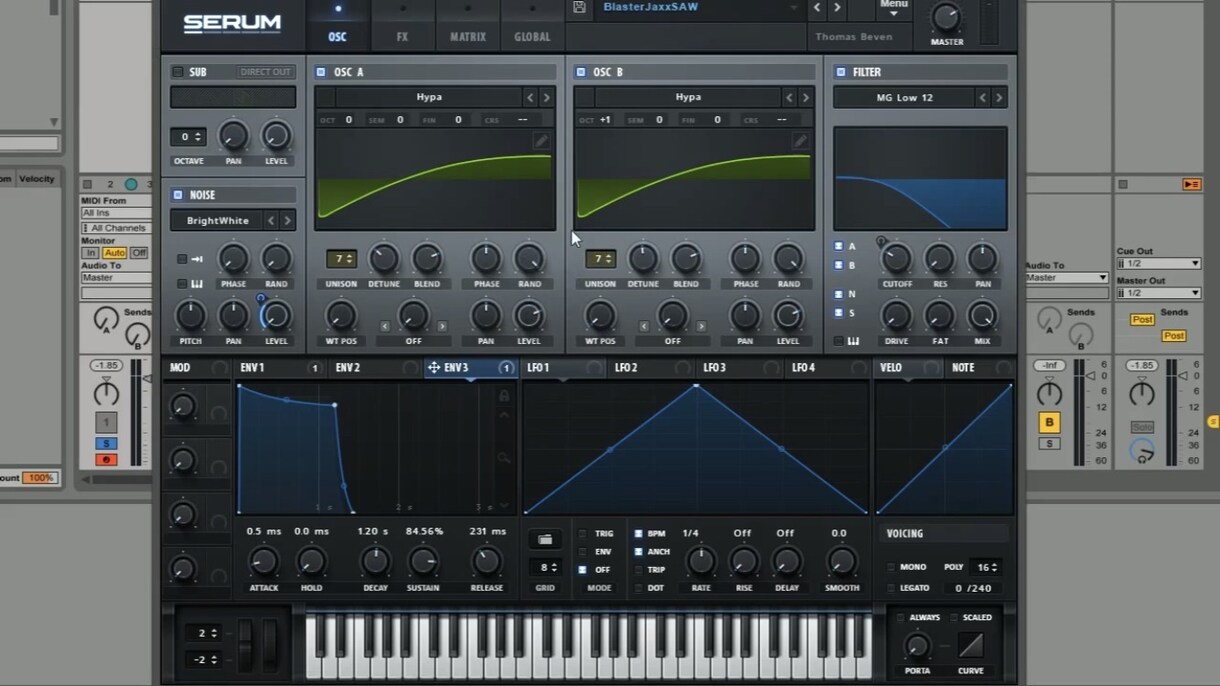Select previous OSC A wavetable arrow

(530, 97)
